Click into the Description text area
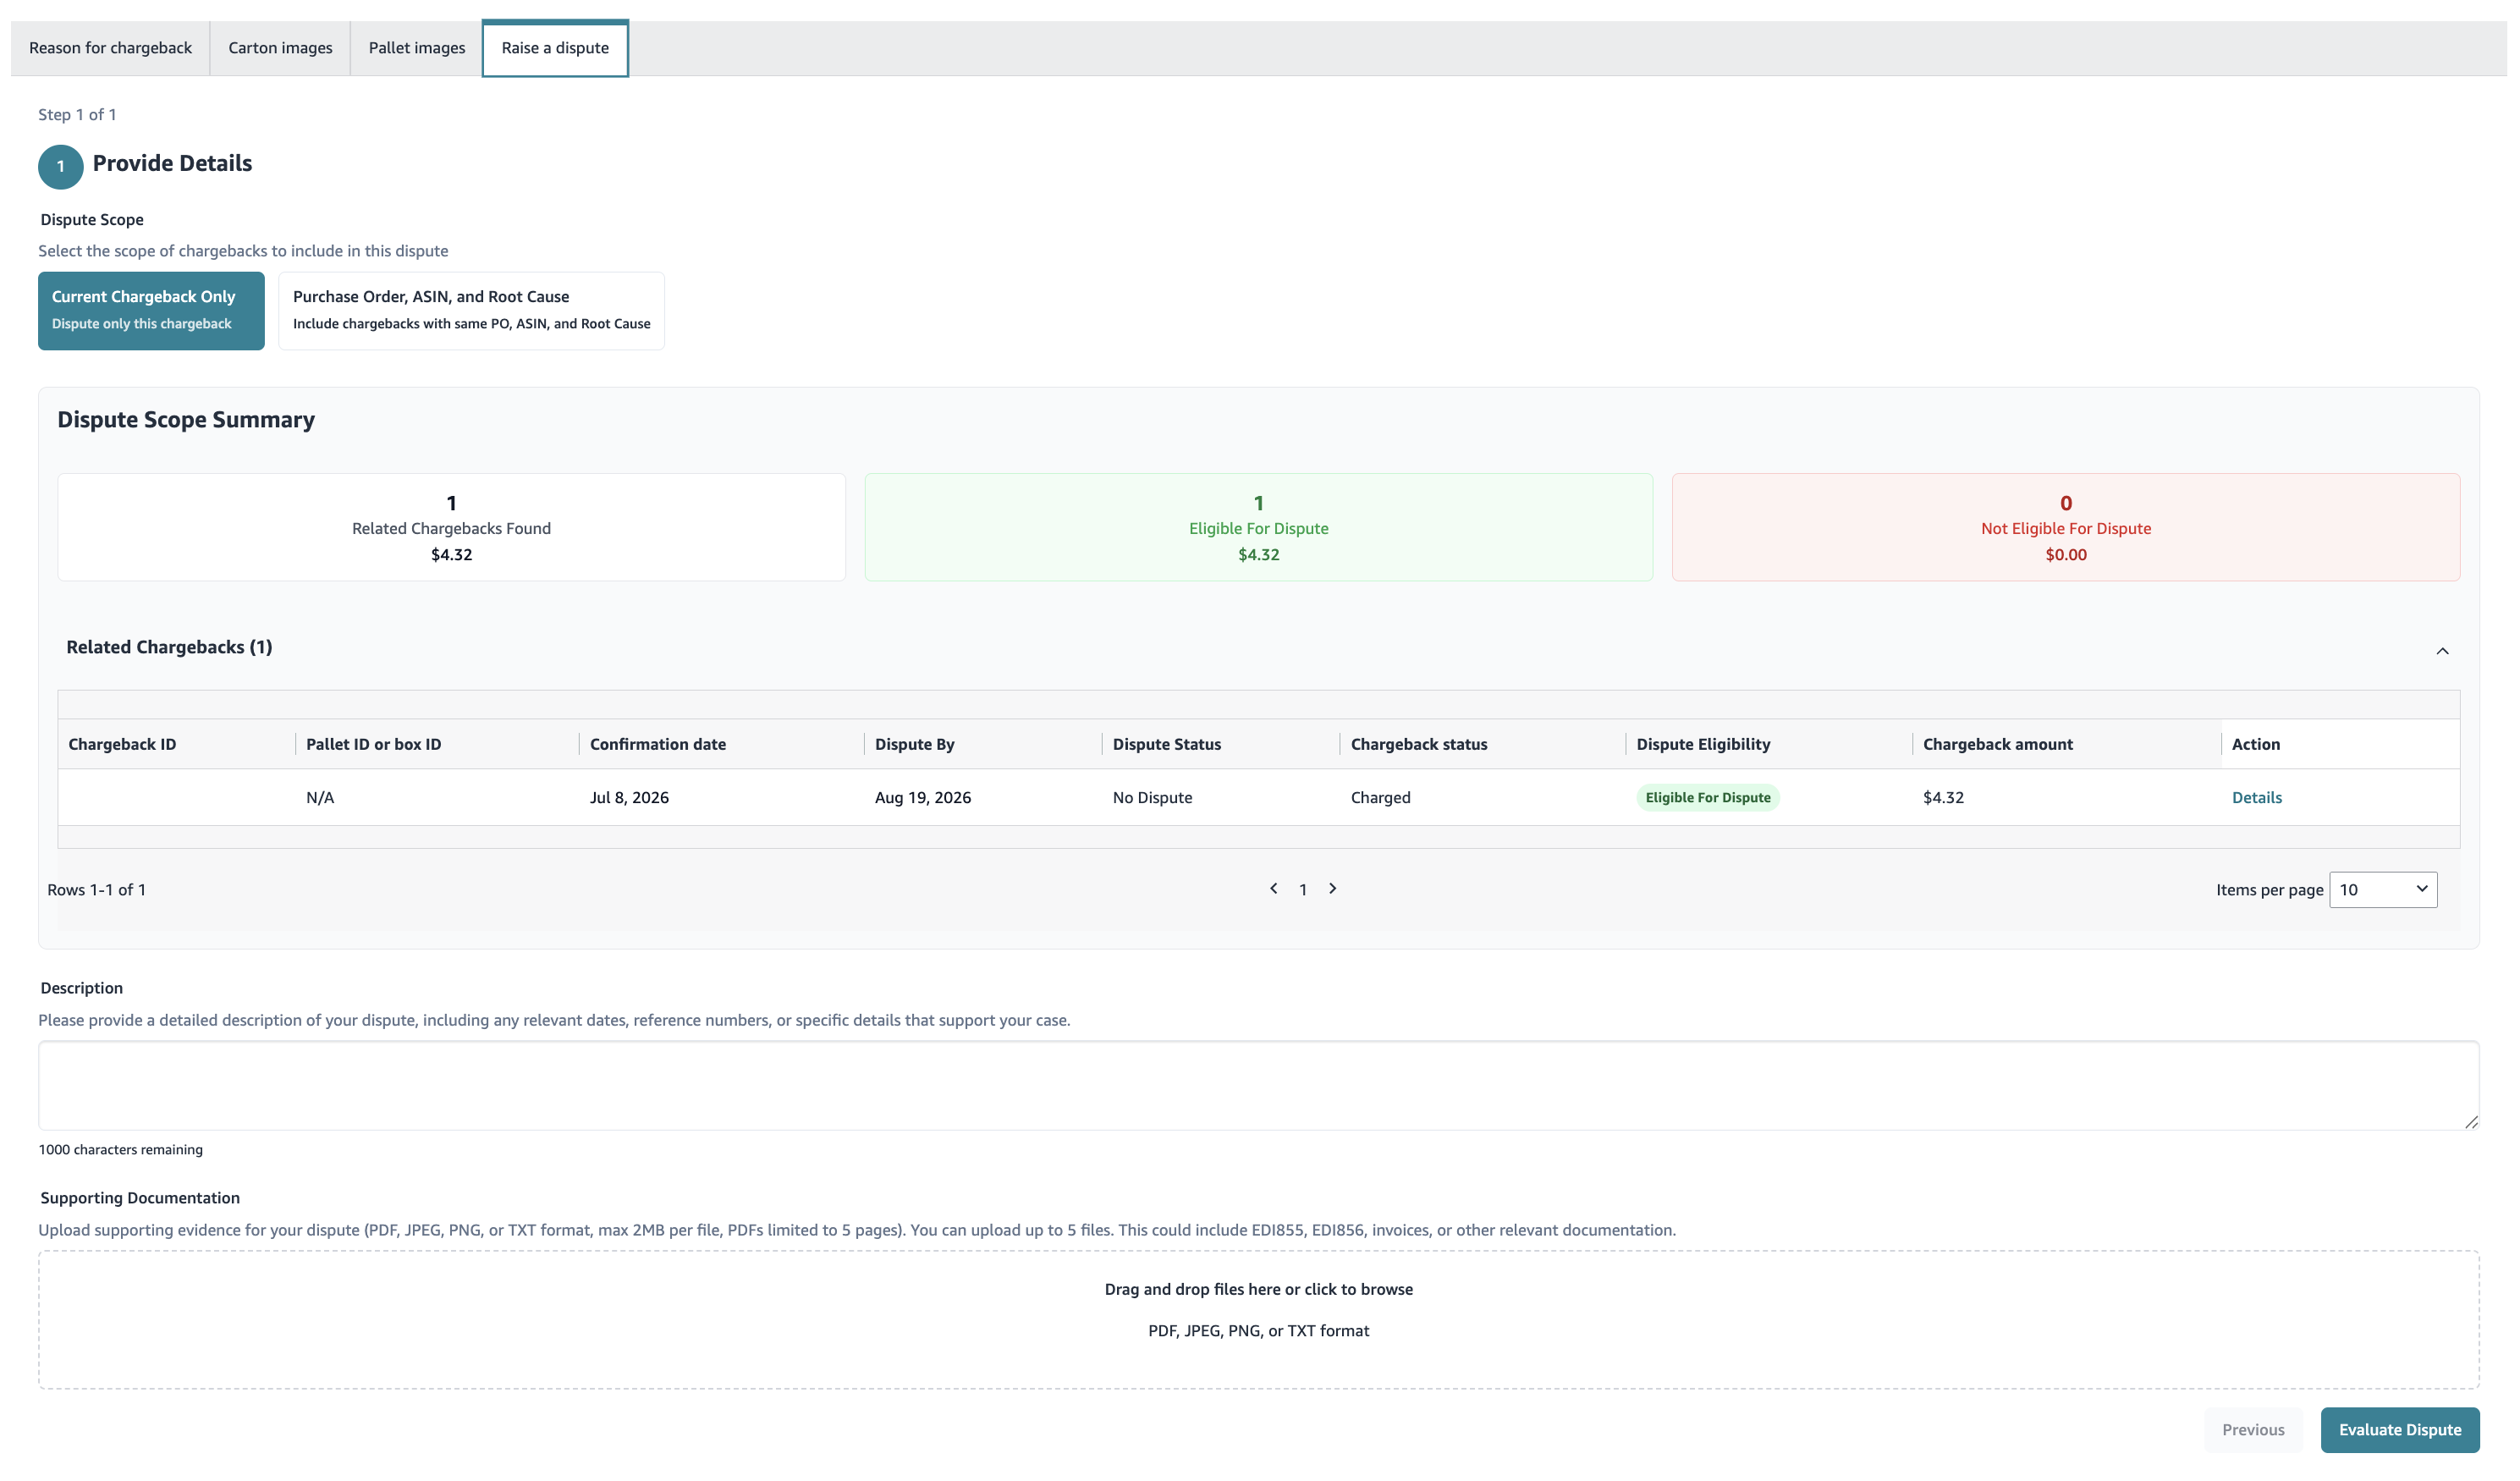Viewport: 2520px width, 1481px height. coord(1258,1085)
